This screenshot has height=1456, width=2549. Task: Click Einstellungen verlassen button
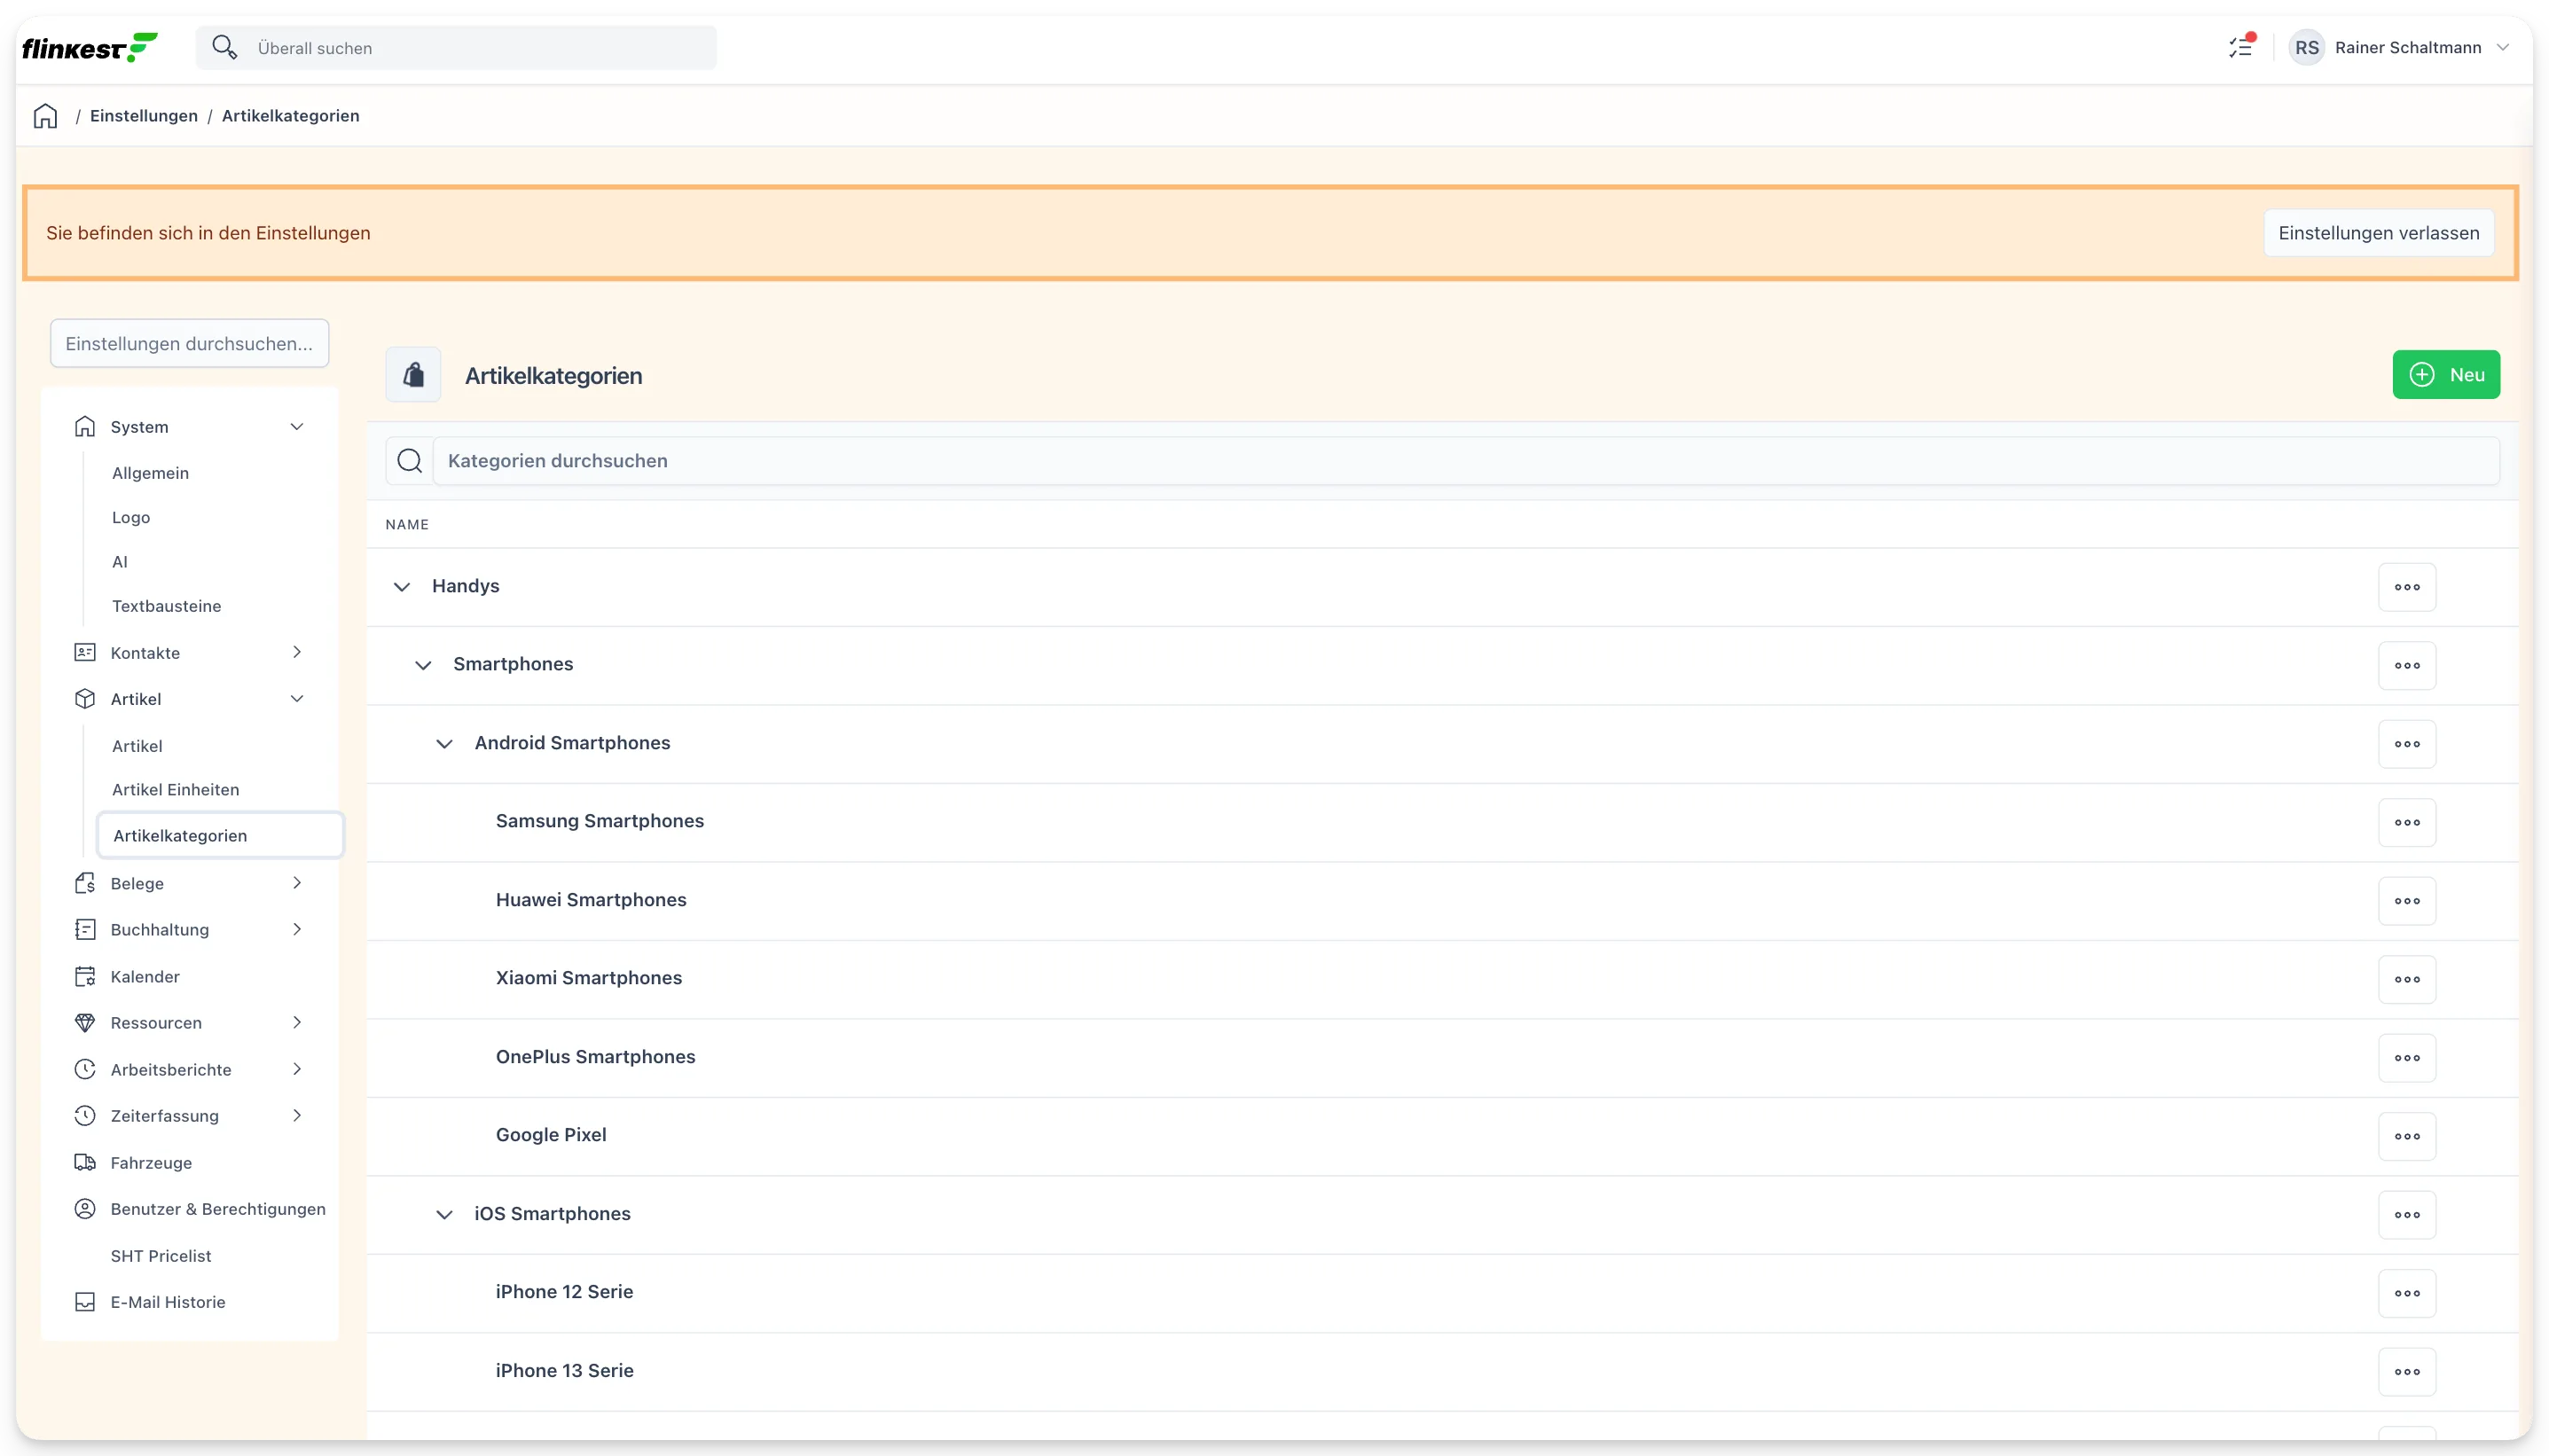2378,233
